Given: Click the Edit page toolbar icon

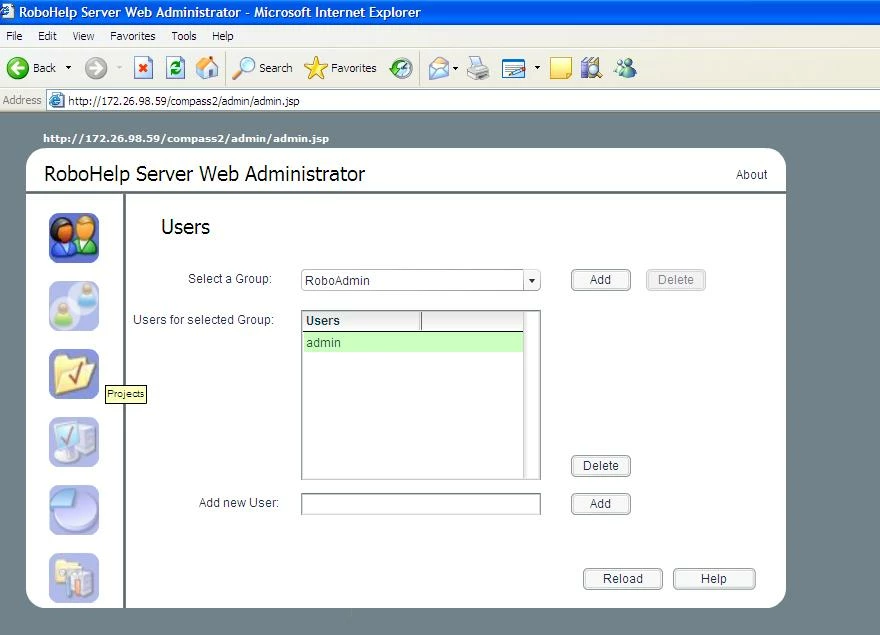Looking at the screenshot, I should coord(514,68).
